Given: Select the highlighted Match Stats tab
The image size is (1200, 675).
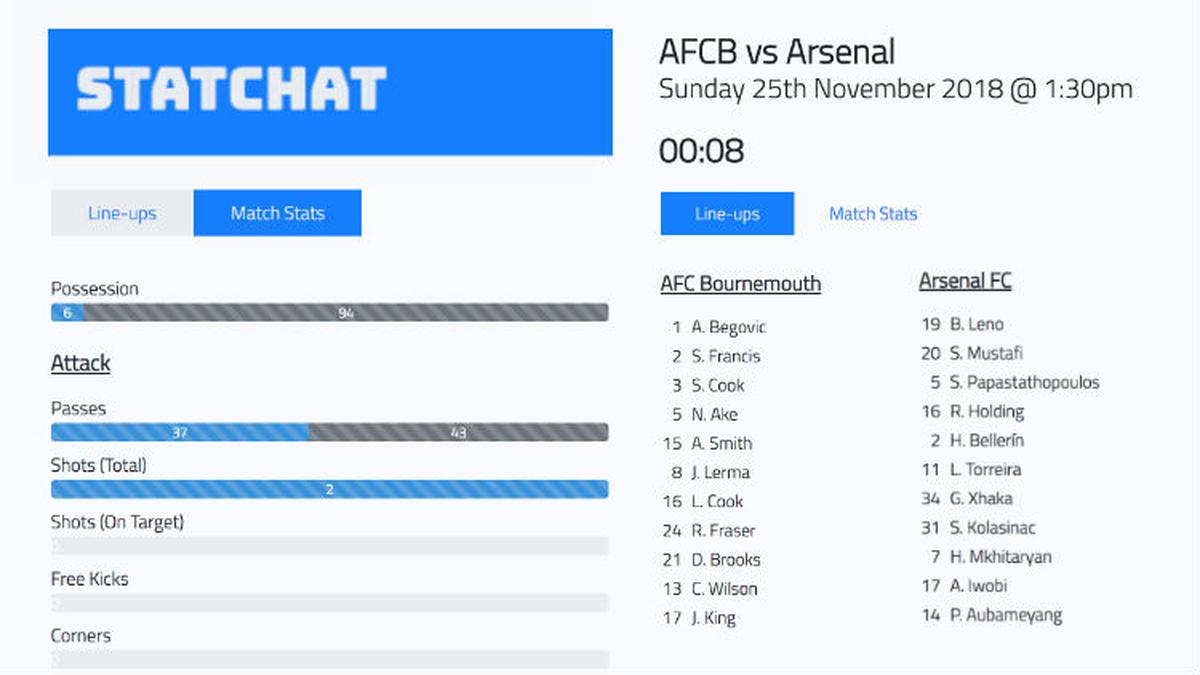Looking at the screenshot, I should tap(277, 213).
